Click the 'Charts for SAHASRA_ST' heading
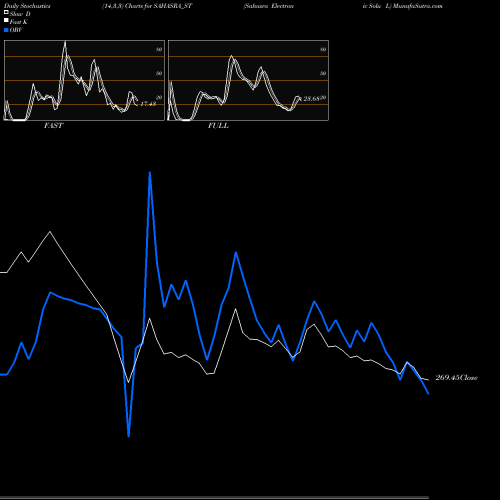This screenshot has width=500, height=500. [159, 6]
